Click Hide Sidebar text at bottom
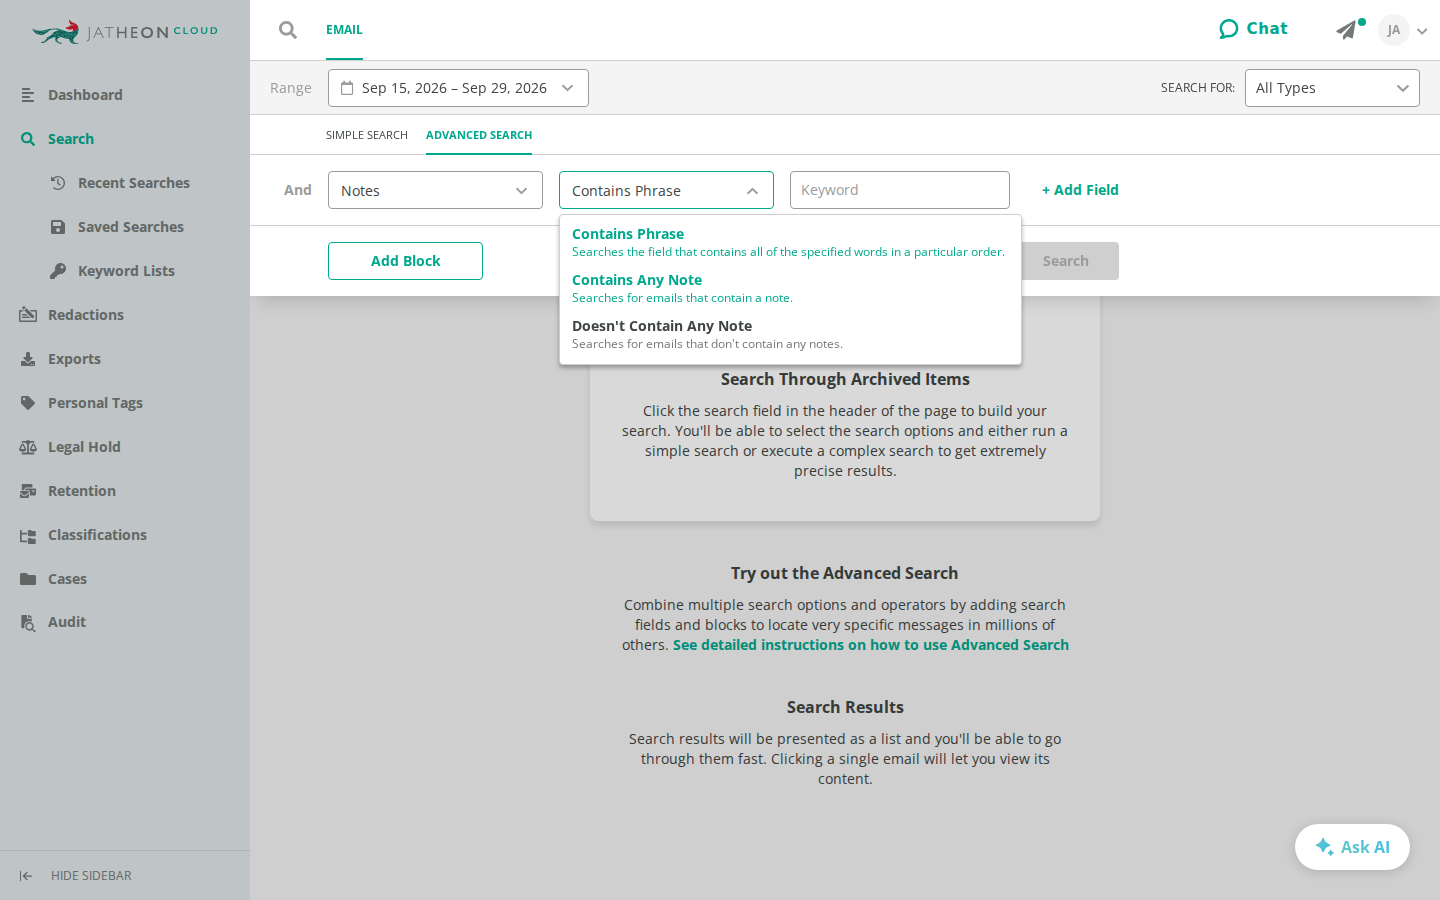 91,876
